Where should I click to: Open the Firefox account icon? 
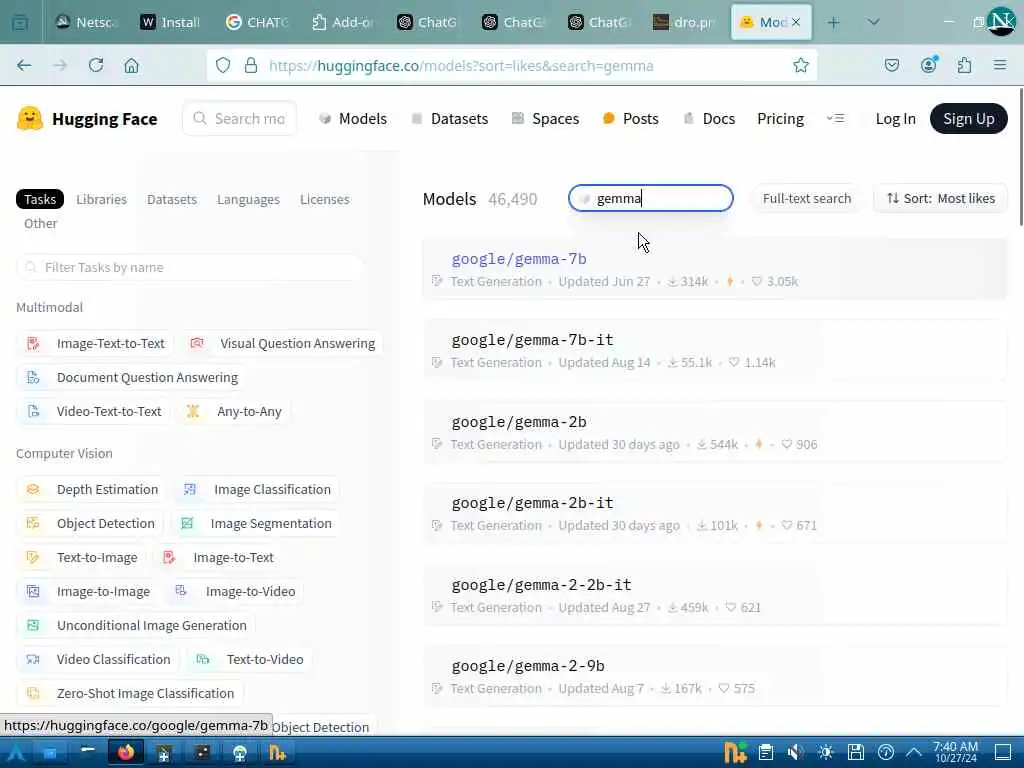pyautogui.click(x=929, y=65)
